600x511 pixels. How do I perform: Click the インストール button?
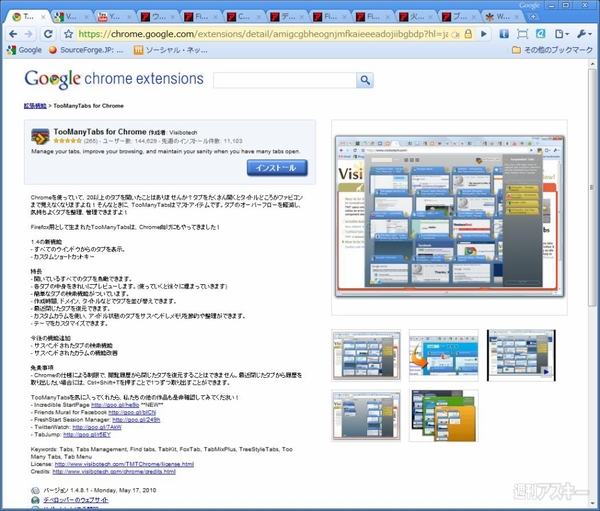277,168
